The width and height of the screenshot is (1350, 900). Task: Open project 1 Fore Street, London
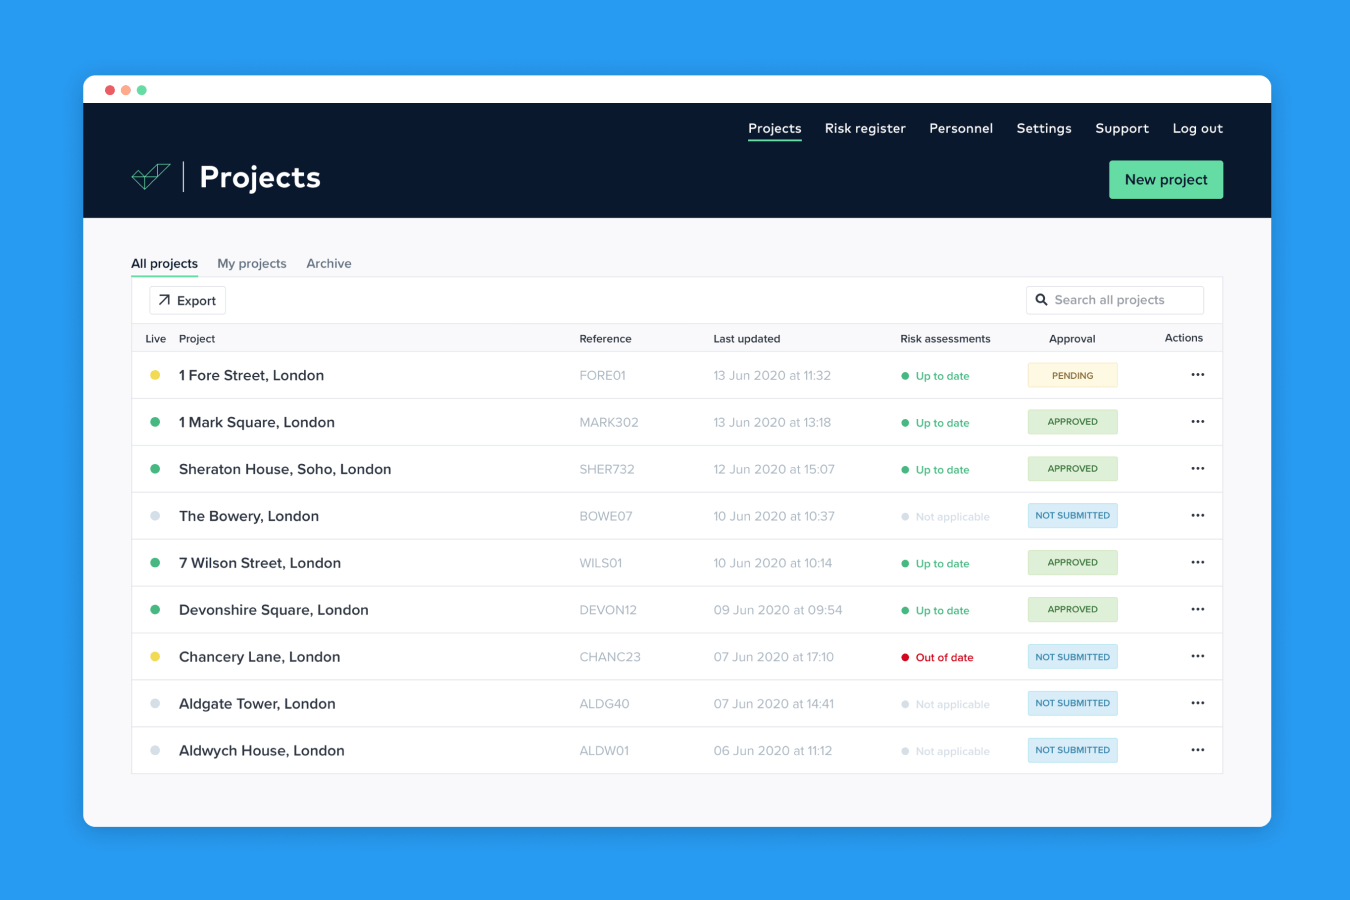(x=251, y=375)
